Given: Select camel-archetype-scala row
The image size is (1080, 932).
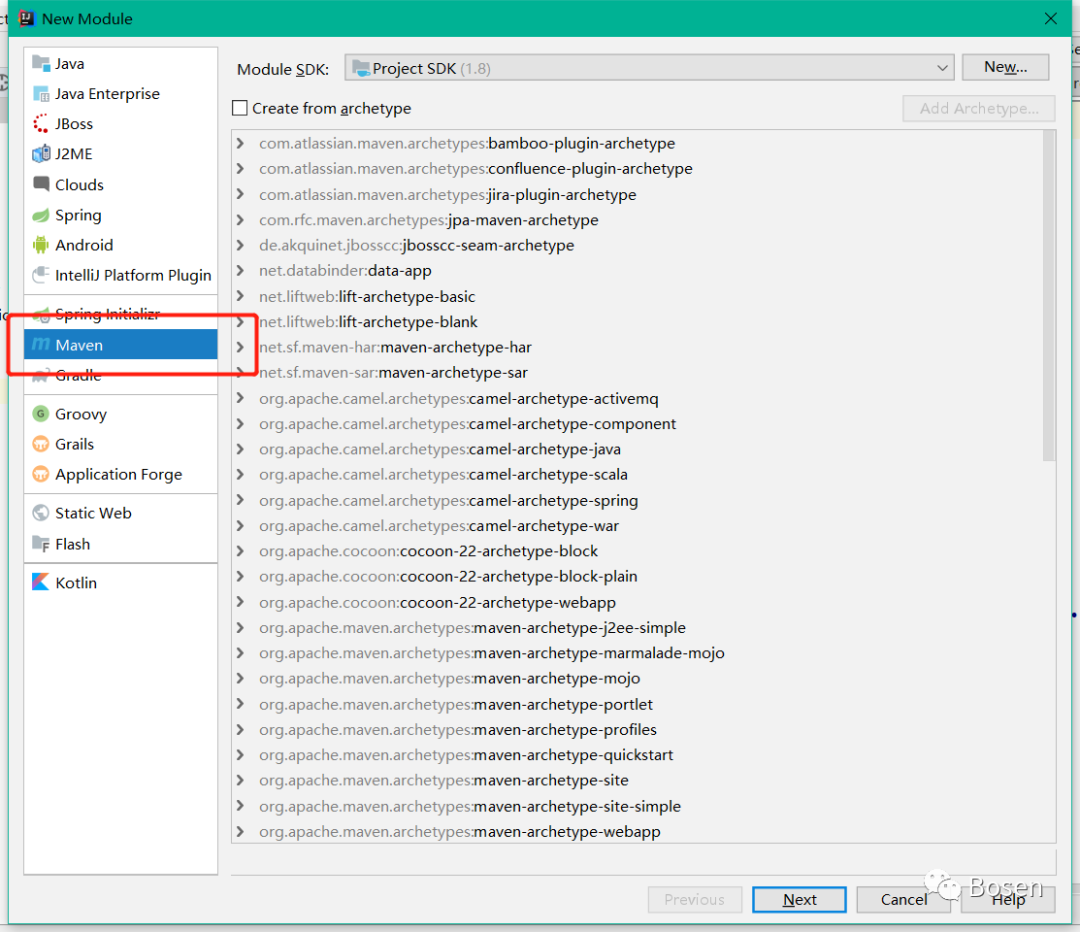Looking at the screenshot, I should tap(637, 475).
